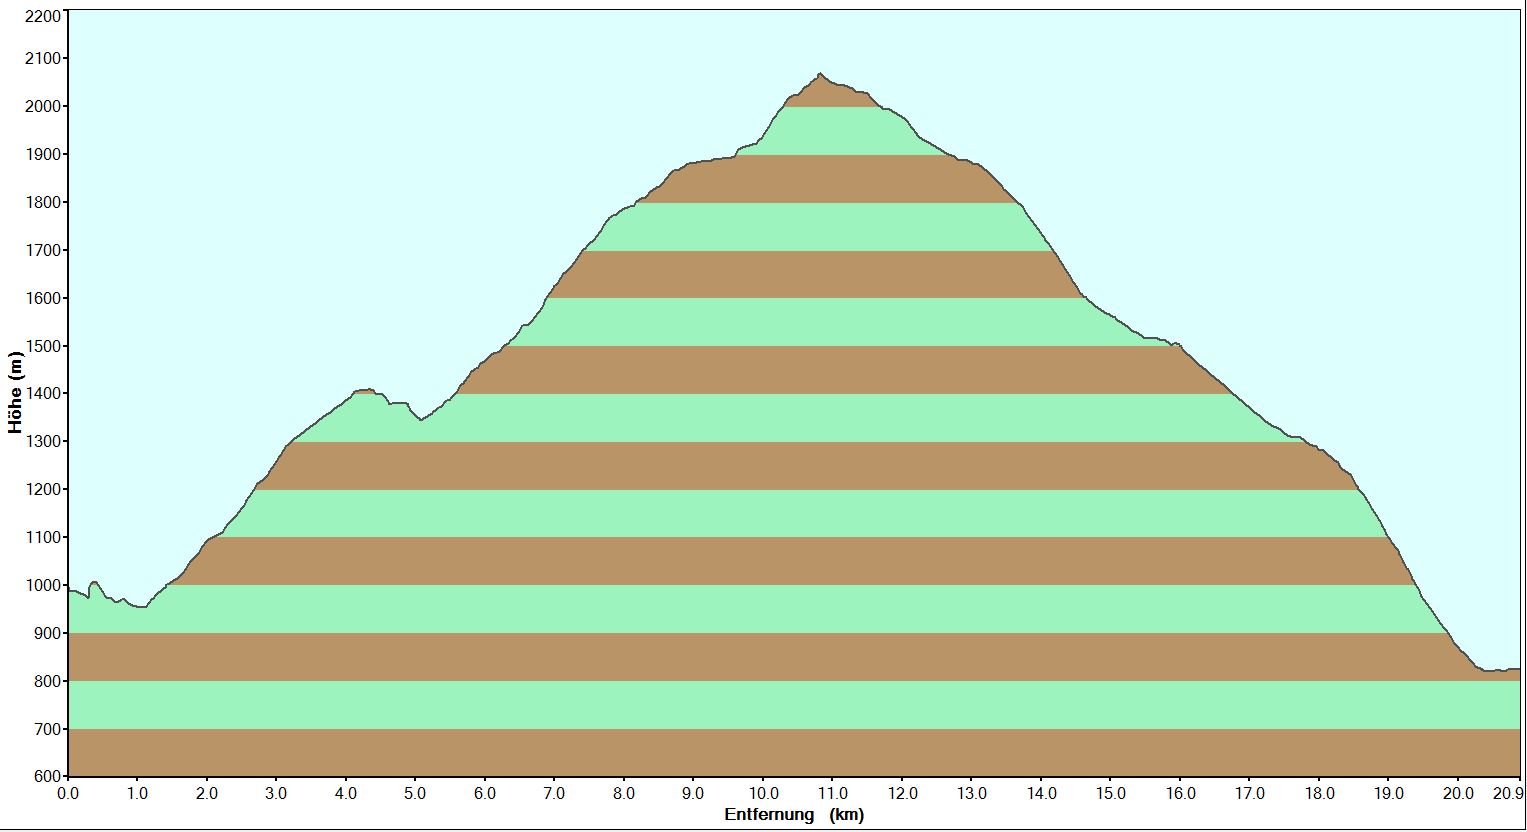Viewport: 1527px width, 832px height.
Task: Select the 10.0 km label on the distance axis
Action: [x=762, y=794]
